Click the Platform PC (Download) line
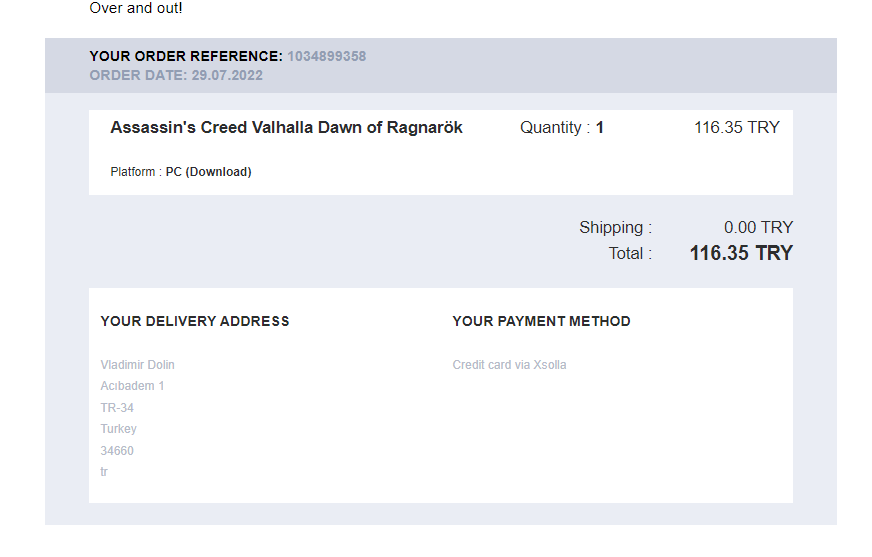 click(x=181, y=172)
